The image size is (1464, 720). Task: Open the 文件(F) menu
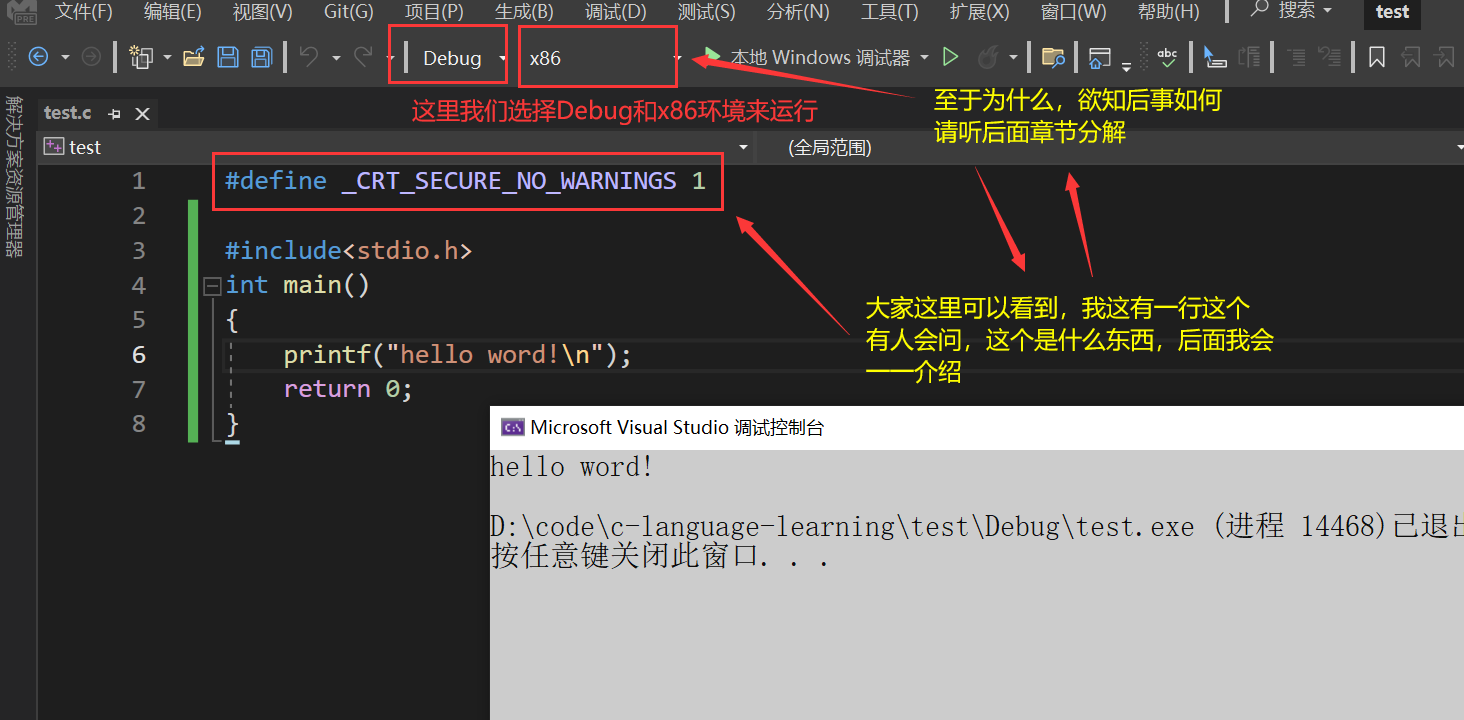84,12
